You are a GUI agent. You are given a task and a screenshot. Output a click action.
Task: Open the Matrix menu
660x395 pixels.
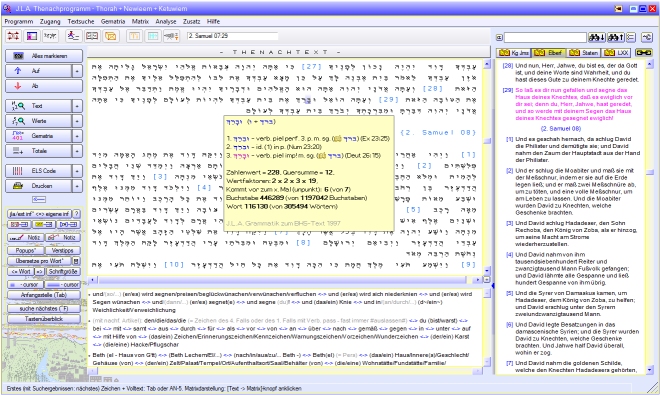coord(140,21)
